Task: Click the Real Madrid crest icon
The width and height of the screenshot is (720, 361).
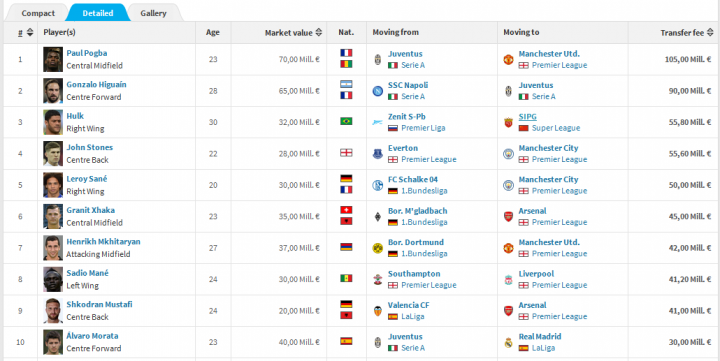Action: [508, 342]
